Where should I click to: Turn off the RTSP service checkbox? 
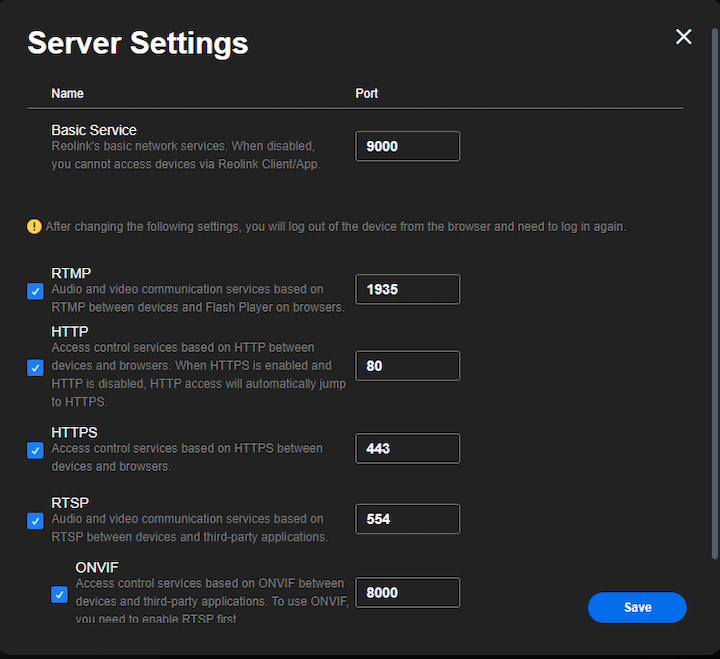tap(35, 521)
